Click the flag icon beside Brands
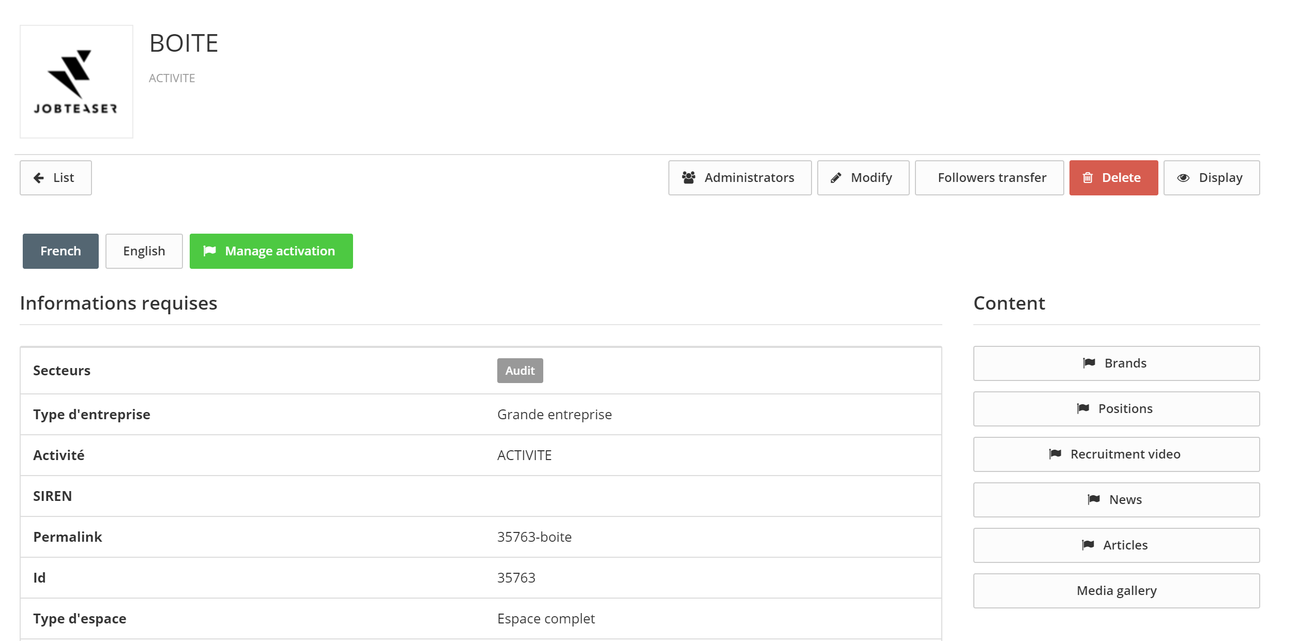Viewport: 1300px width, 641px height. [x=1089, y=363]
